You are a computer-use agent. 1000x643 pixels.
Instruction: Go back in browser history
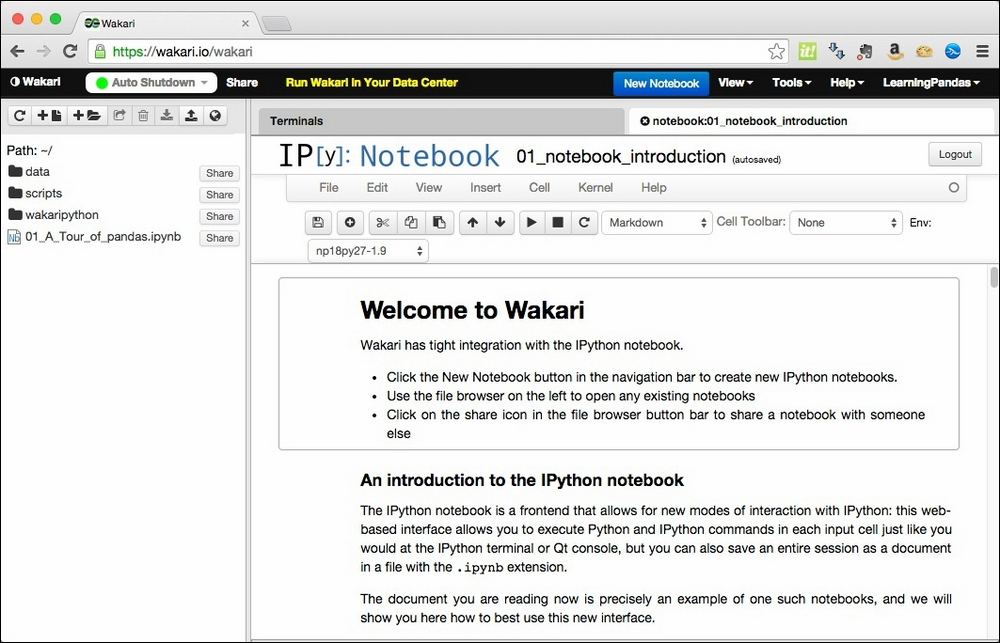[x=17, y=52]
